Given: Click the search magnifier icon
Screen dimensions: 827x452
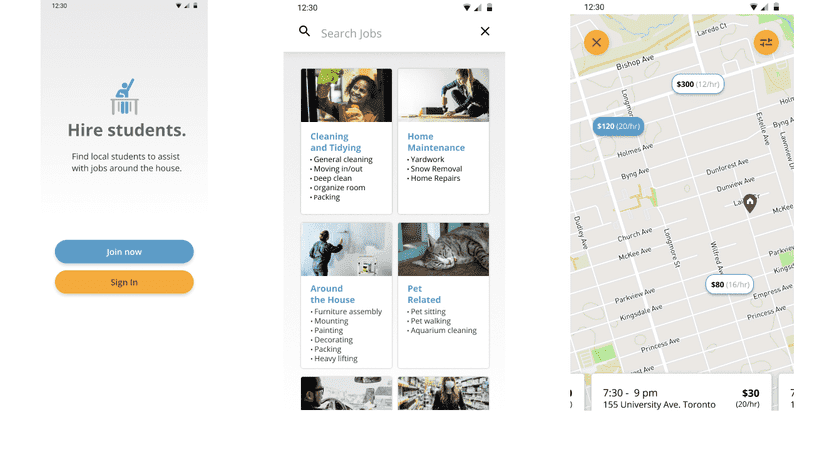Looking at the screenshot, I should 304,31.
